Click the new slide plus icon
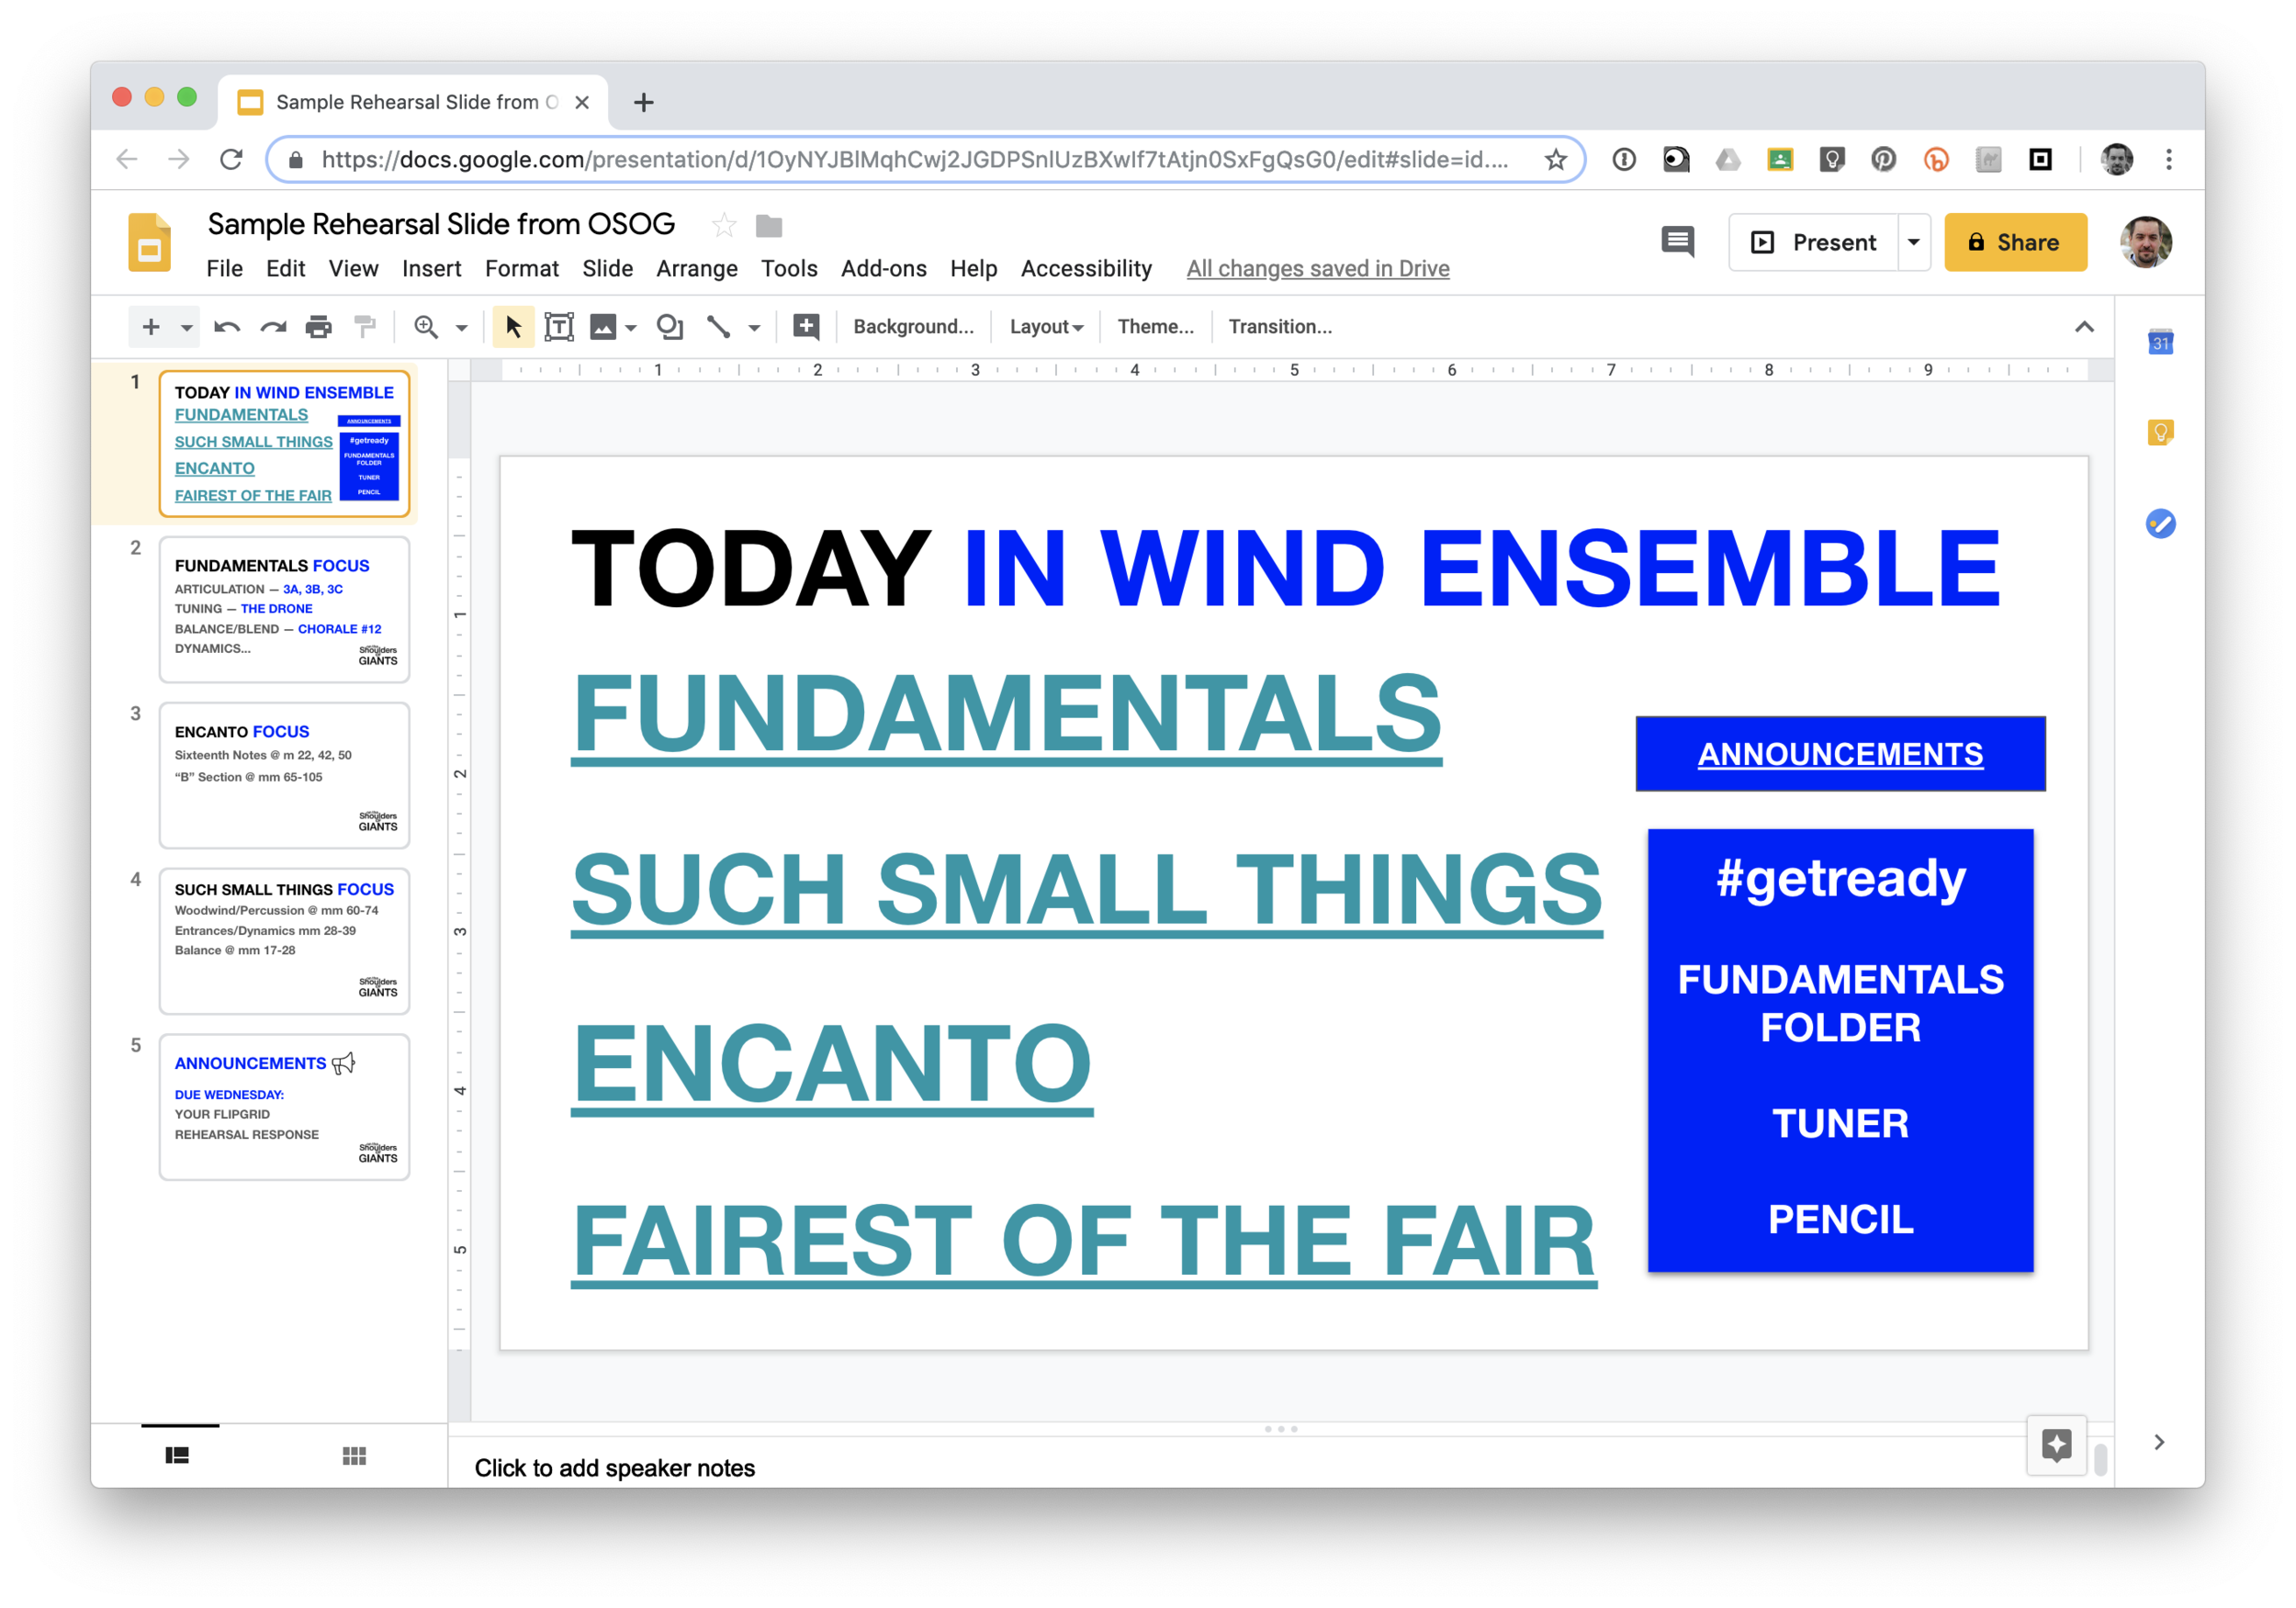This screenshot has height=1608, width=2296. click(x=151, y=327)
